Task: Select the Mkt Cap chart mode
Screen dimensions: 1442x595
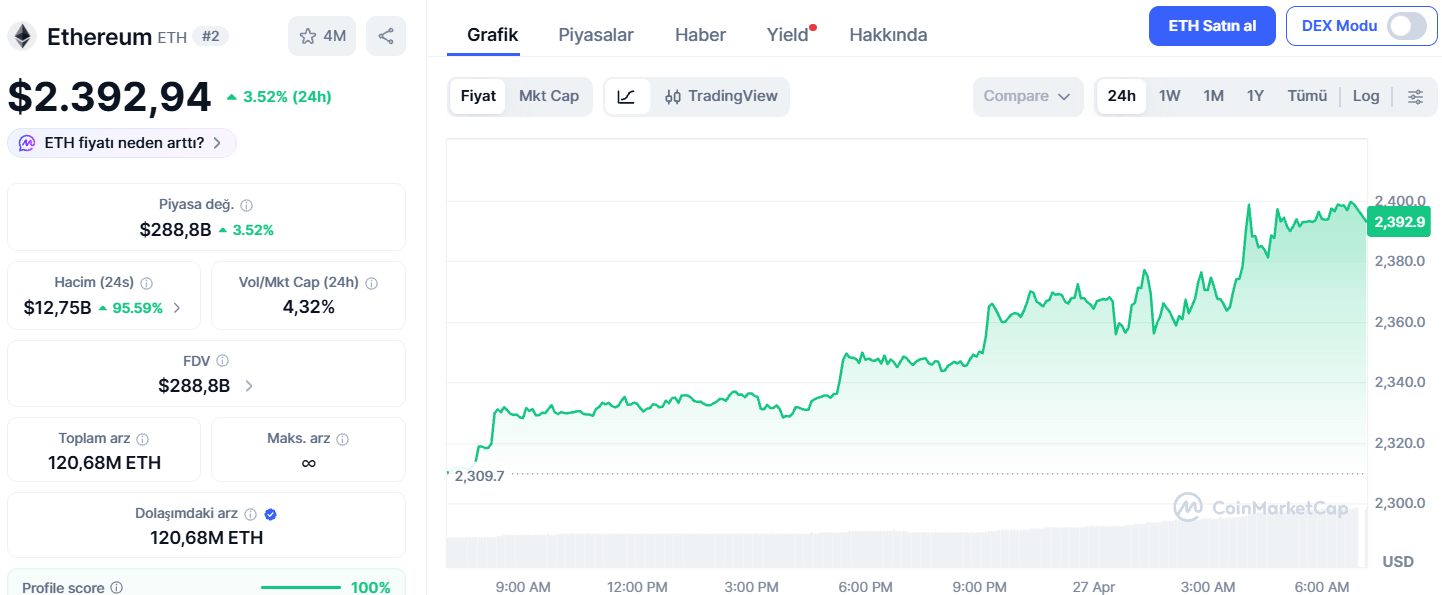Action: [549, 97]
